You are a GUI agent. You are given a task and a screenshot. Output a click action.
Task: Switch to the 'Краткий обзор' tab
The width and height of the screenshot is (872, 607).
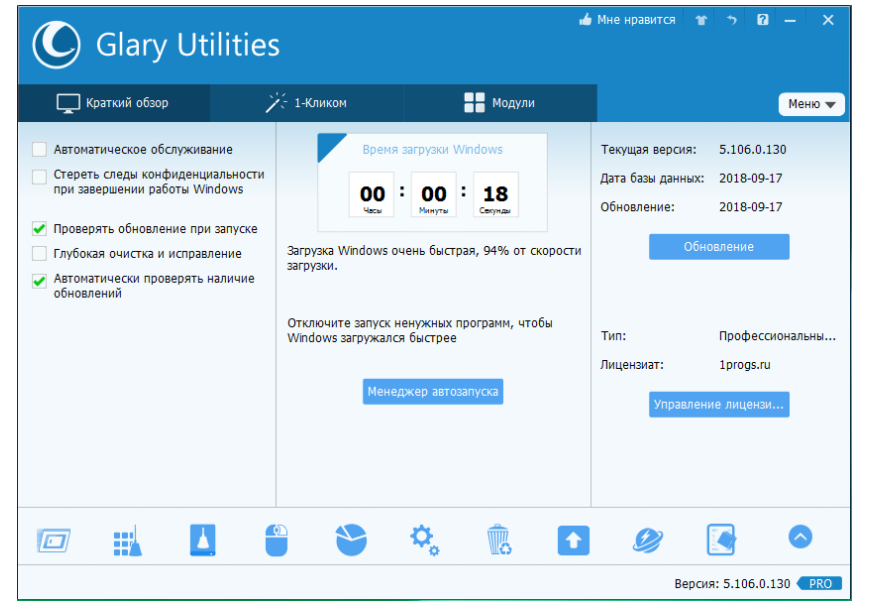(x=113, y=103)
